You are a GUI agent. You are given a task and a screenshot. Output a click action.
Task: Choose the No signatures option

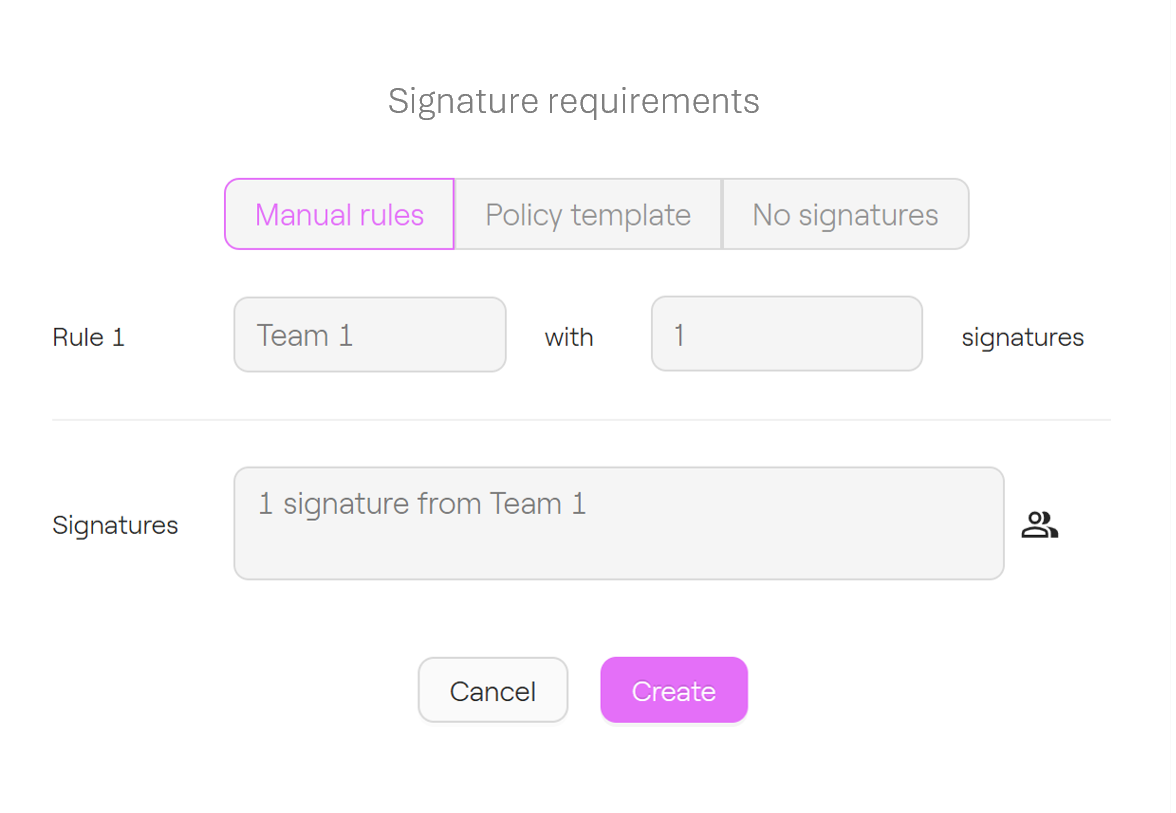(845, 214)
